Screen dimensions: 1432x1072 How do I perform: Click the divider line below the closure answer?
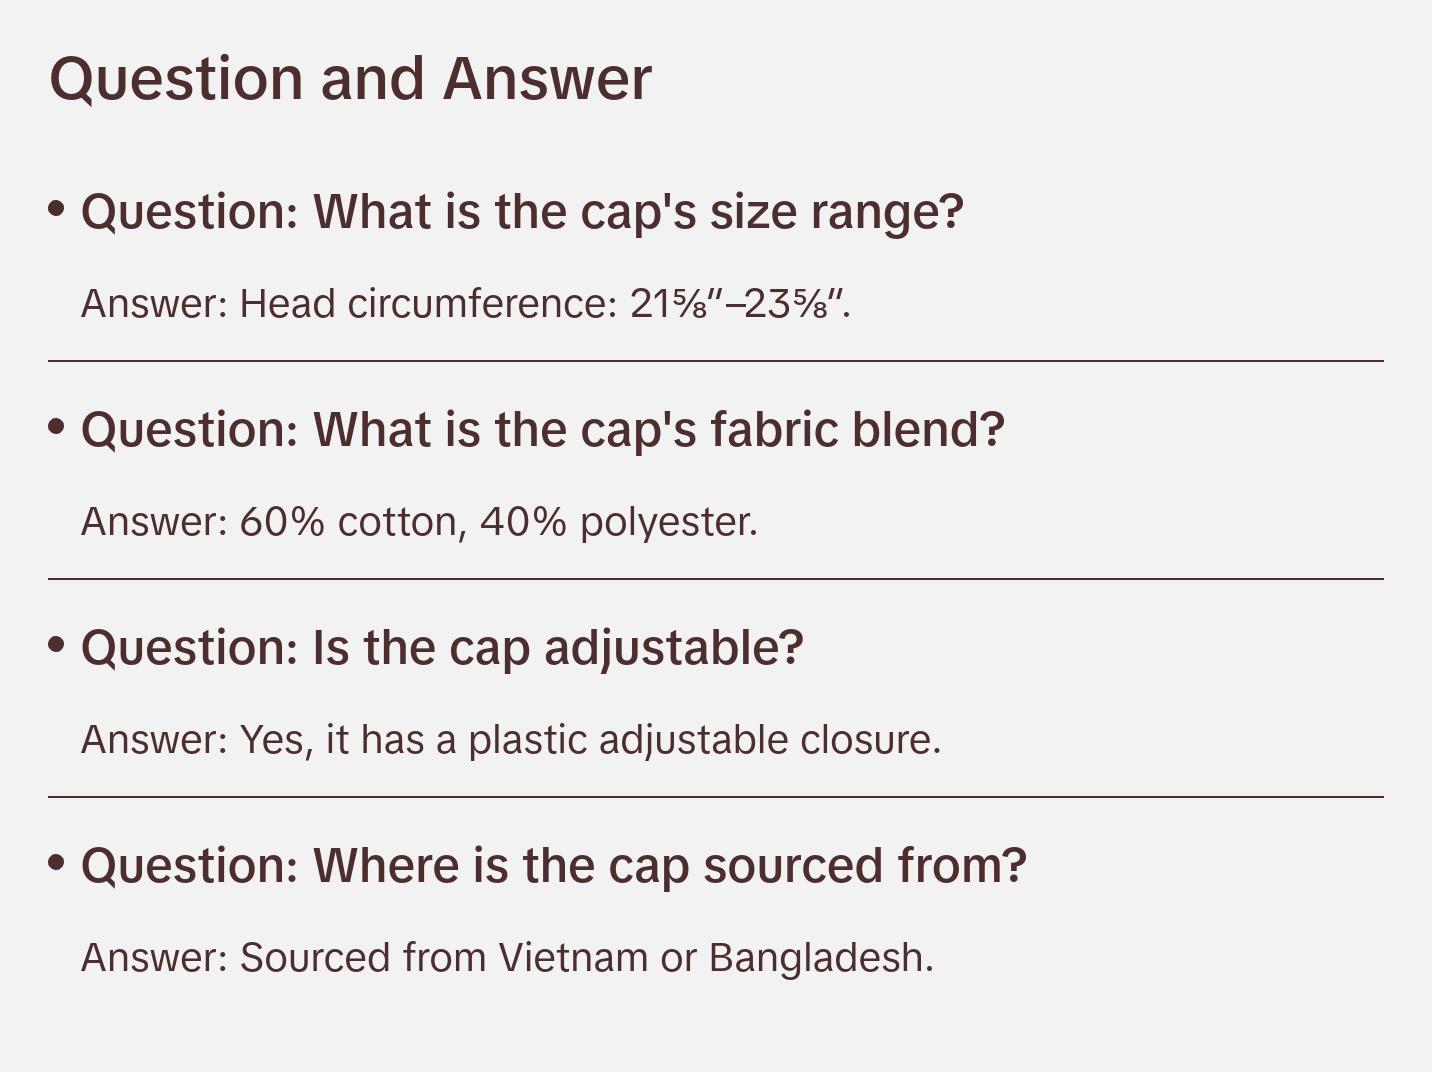click(716, 797)
